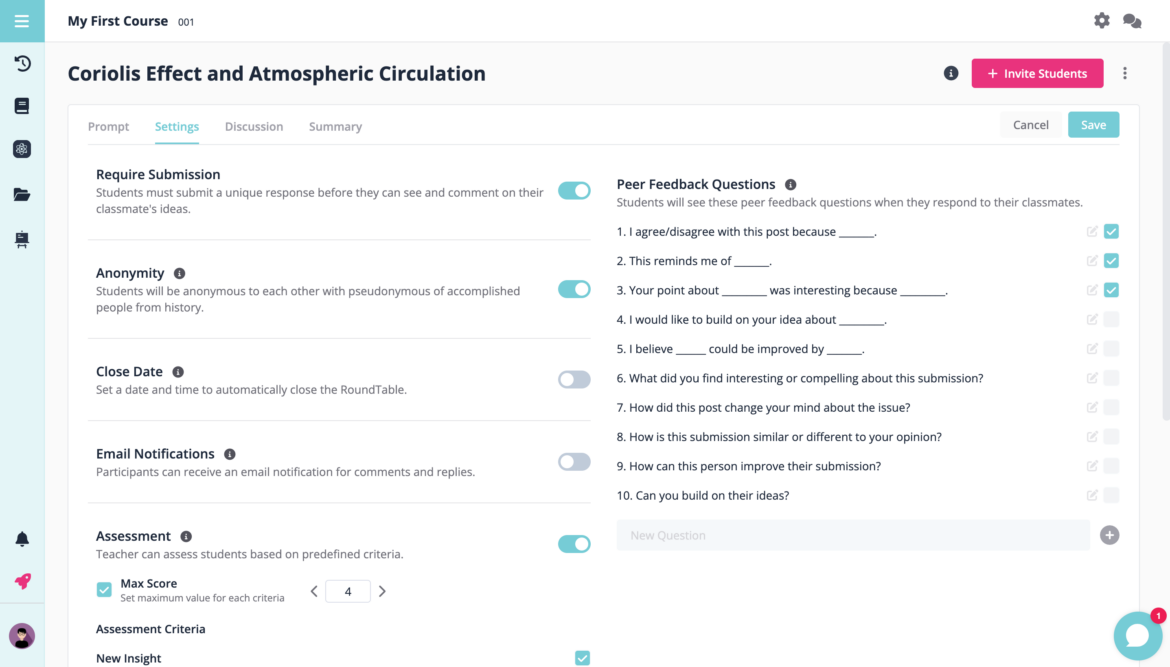Enable the Close Date toggle
The image size is (1170, 667).
574,379
